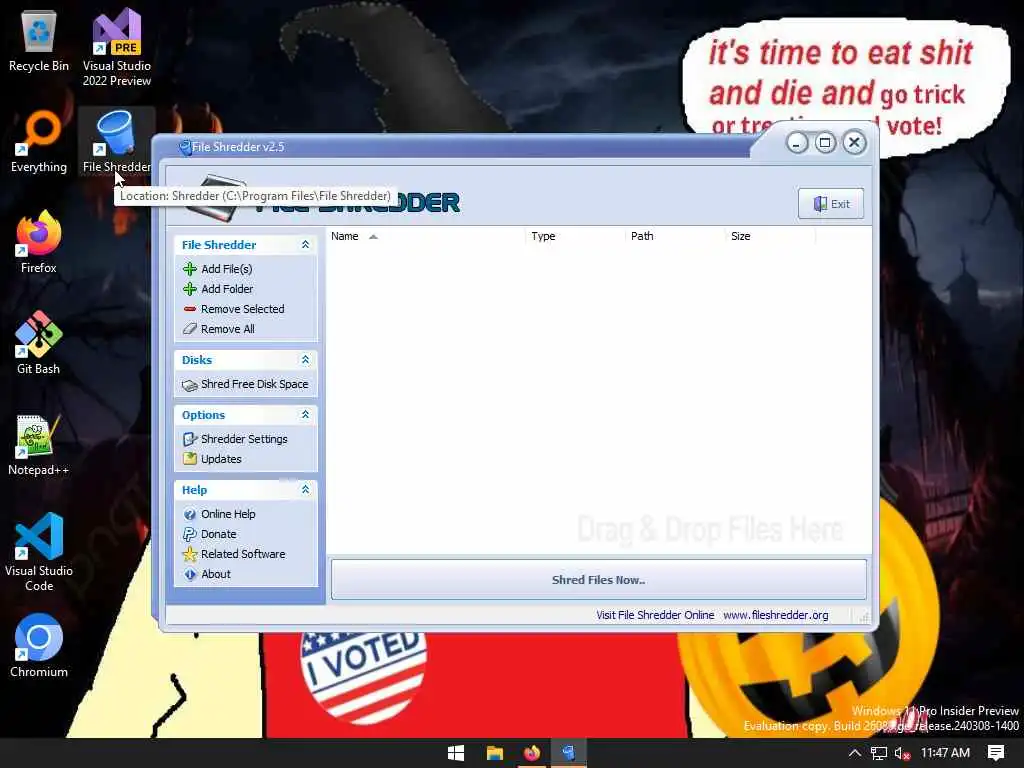This screenshot has height=768, width=1024.
Task: Open the Everything search desktop icon
Action: [x=39, y=142]
